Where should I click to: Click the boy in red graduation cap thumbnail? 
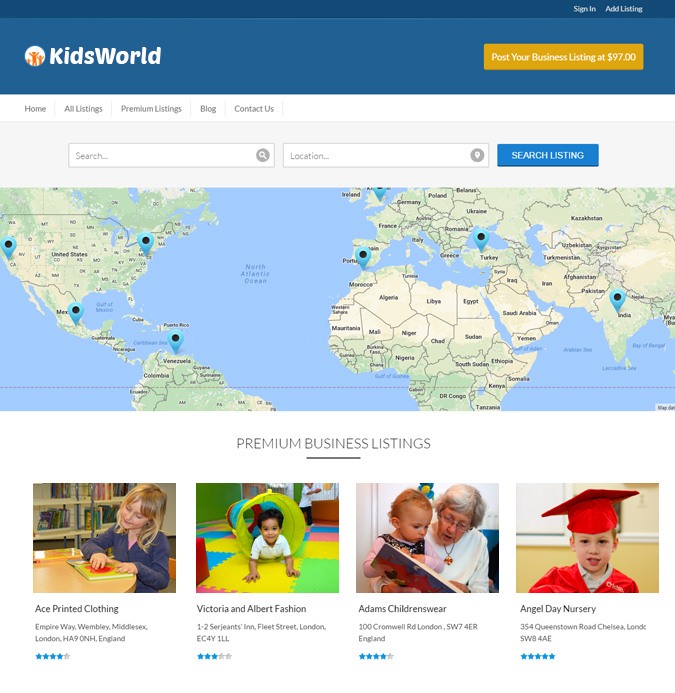point(587,538)
